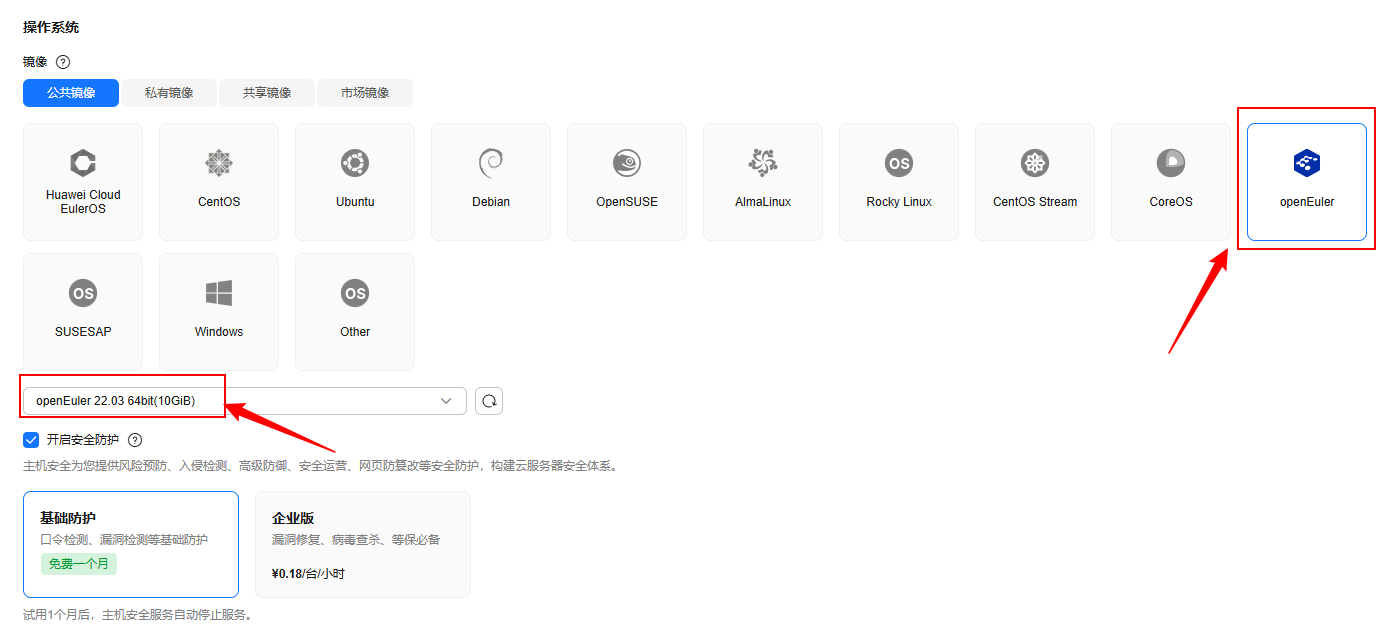Select the CentOS Stream icon
This screenshot has height=636, width=1392.
coord(1035,163)
